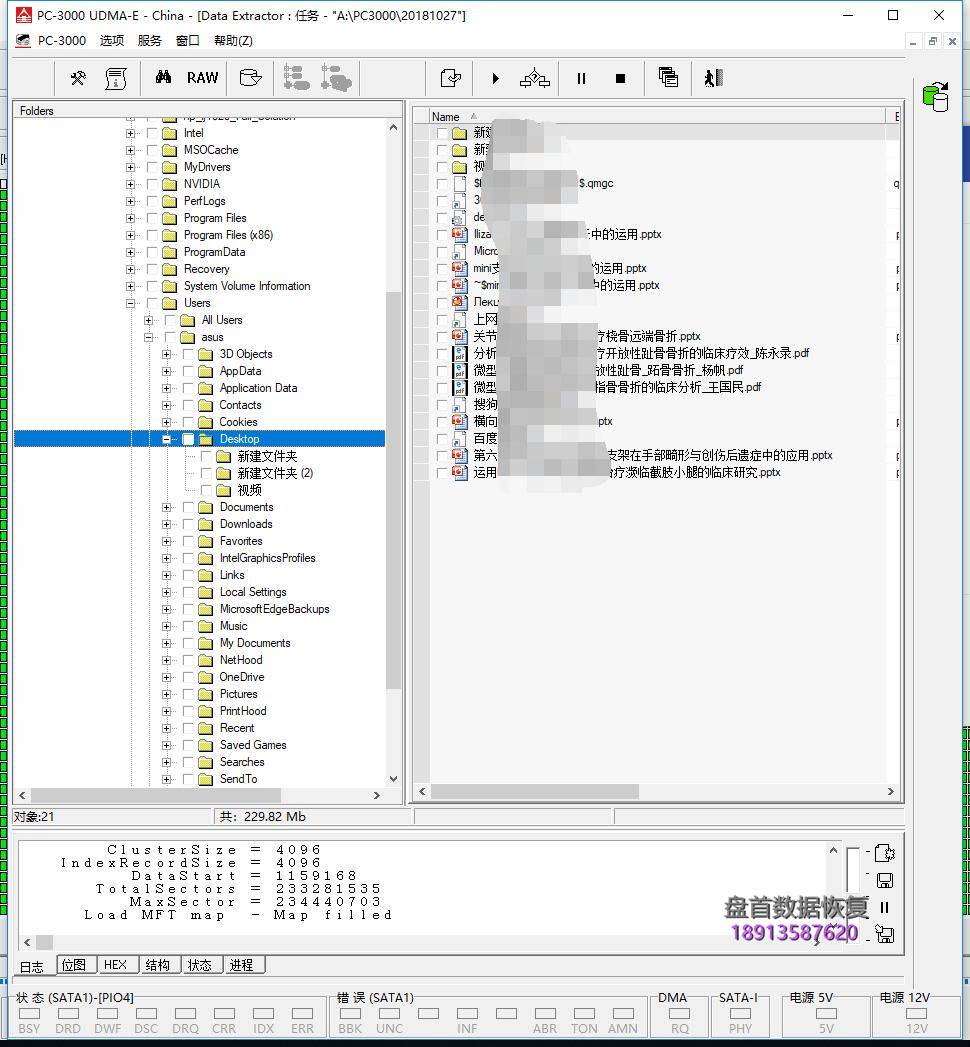
Task: Click the hierarchy diagram toolbar icon
Action: pyautogui.click(x=535, y=79)
